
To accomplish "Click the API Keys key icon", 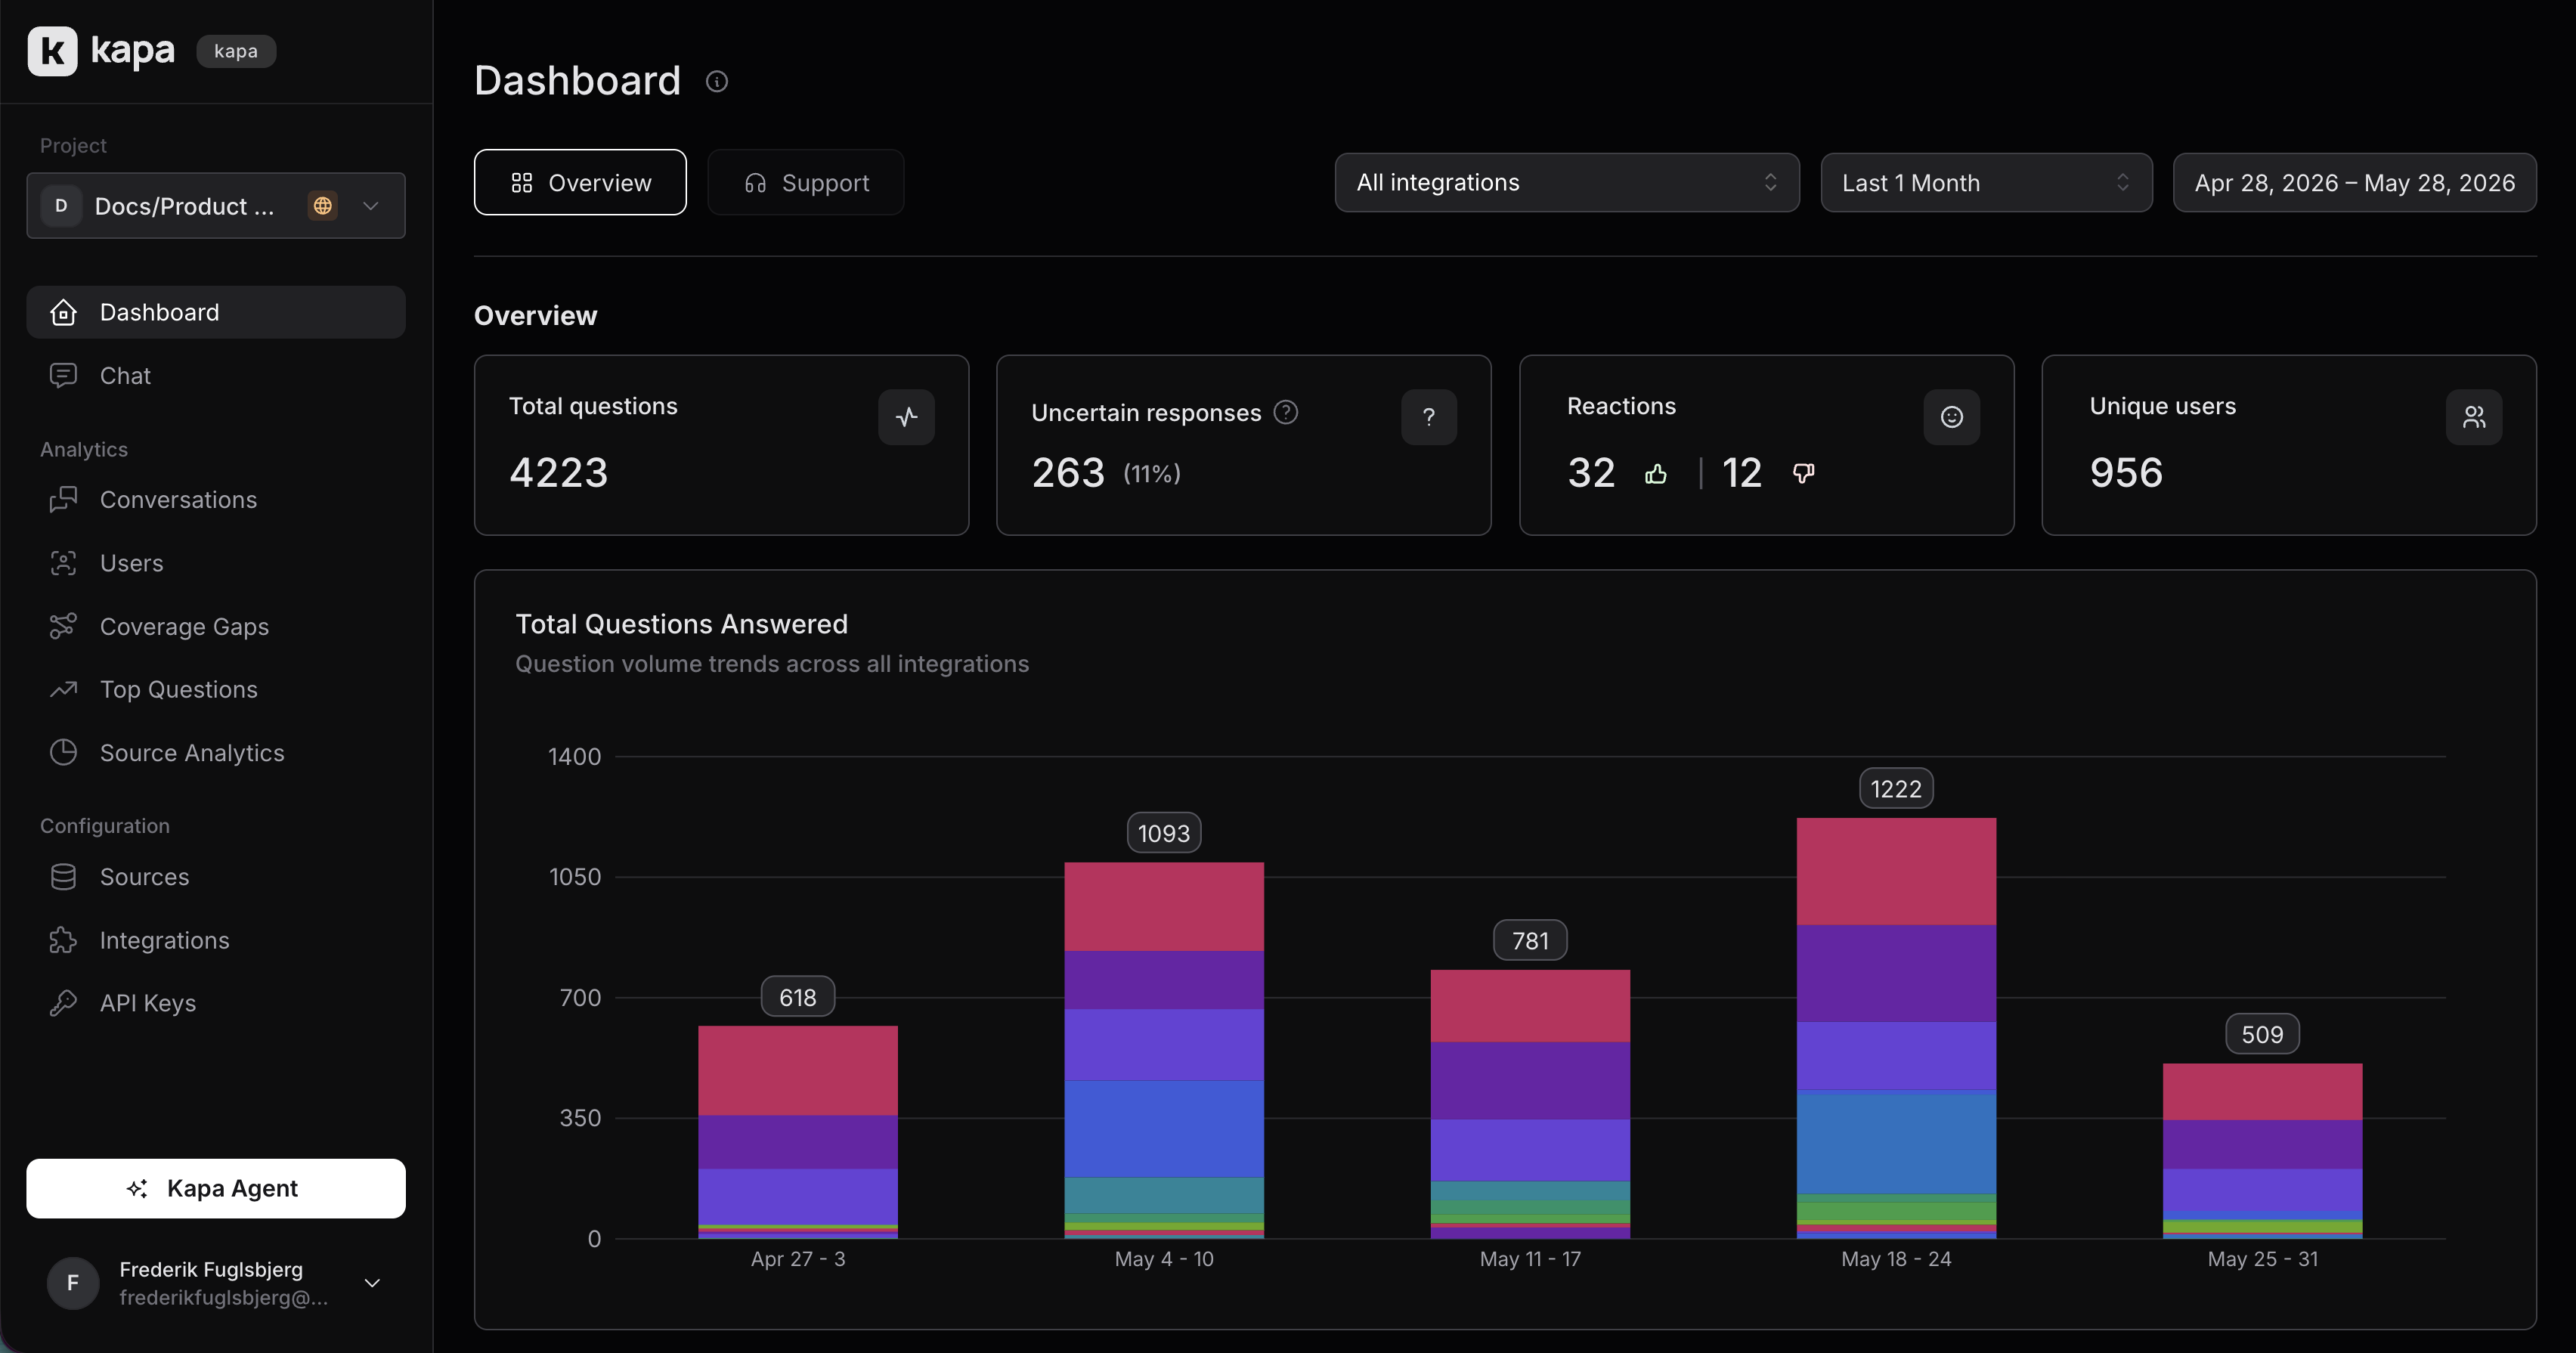I will [x=63, y=1003].
